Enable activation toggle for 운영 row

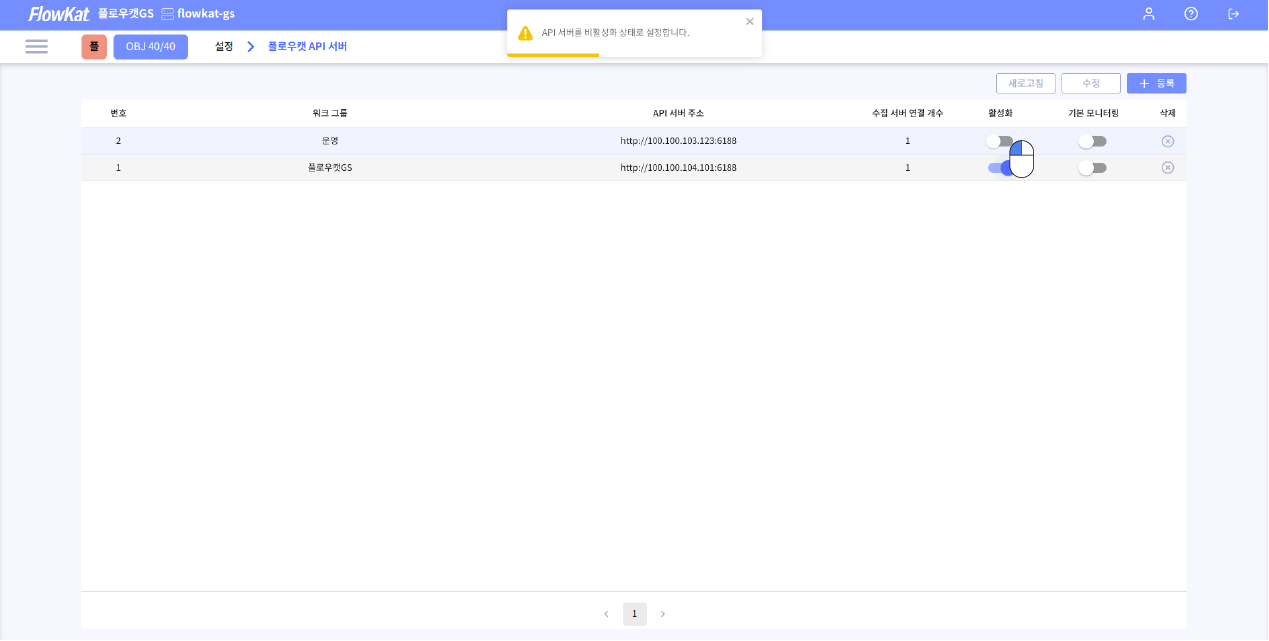pyautogui.click(x=999, y=141)
